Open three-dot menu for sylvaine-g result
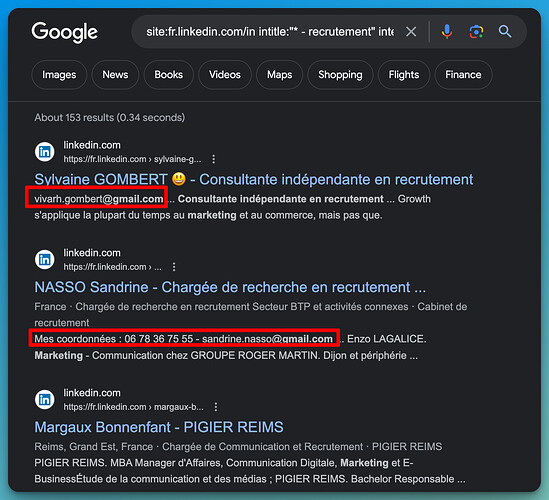The width and height of the screenshot is (549, 500). (214, 159)
